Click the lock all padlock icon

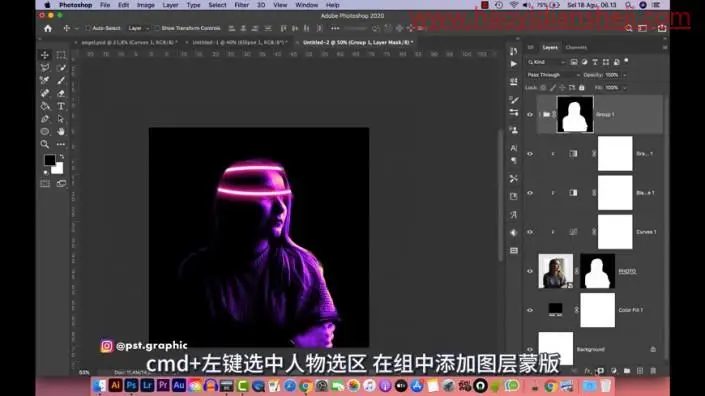(x=581, y=88)
